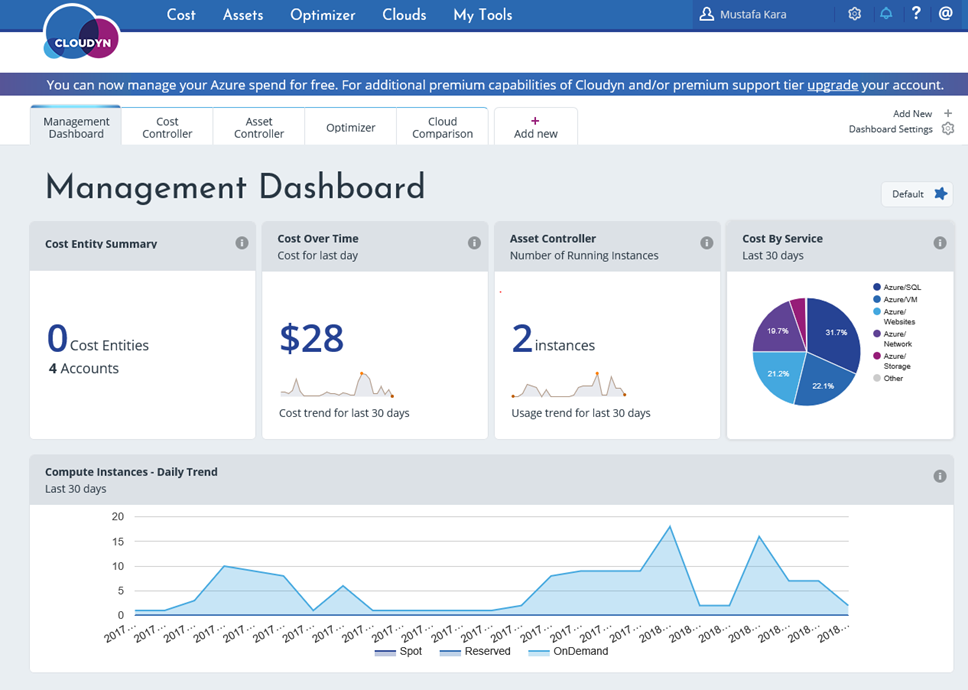The width and height of the screenshot is (968, 690).
Task: Click the user profile icon beside Mustafa Kara
Action: 706,14
